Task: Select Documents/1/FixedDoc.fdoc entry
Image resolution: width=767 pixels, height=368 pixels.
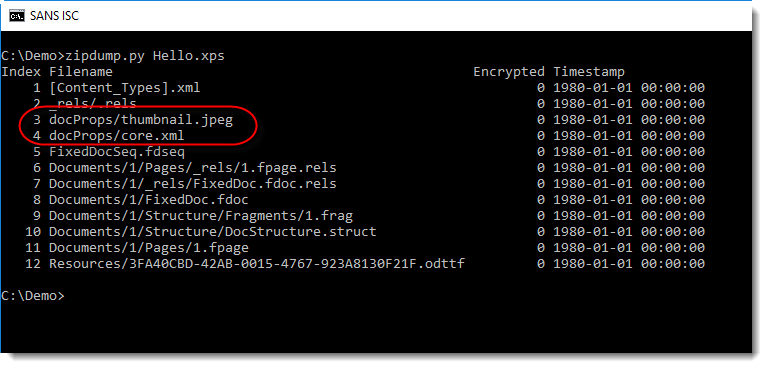Action: (148, 200)
